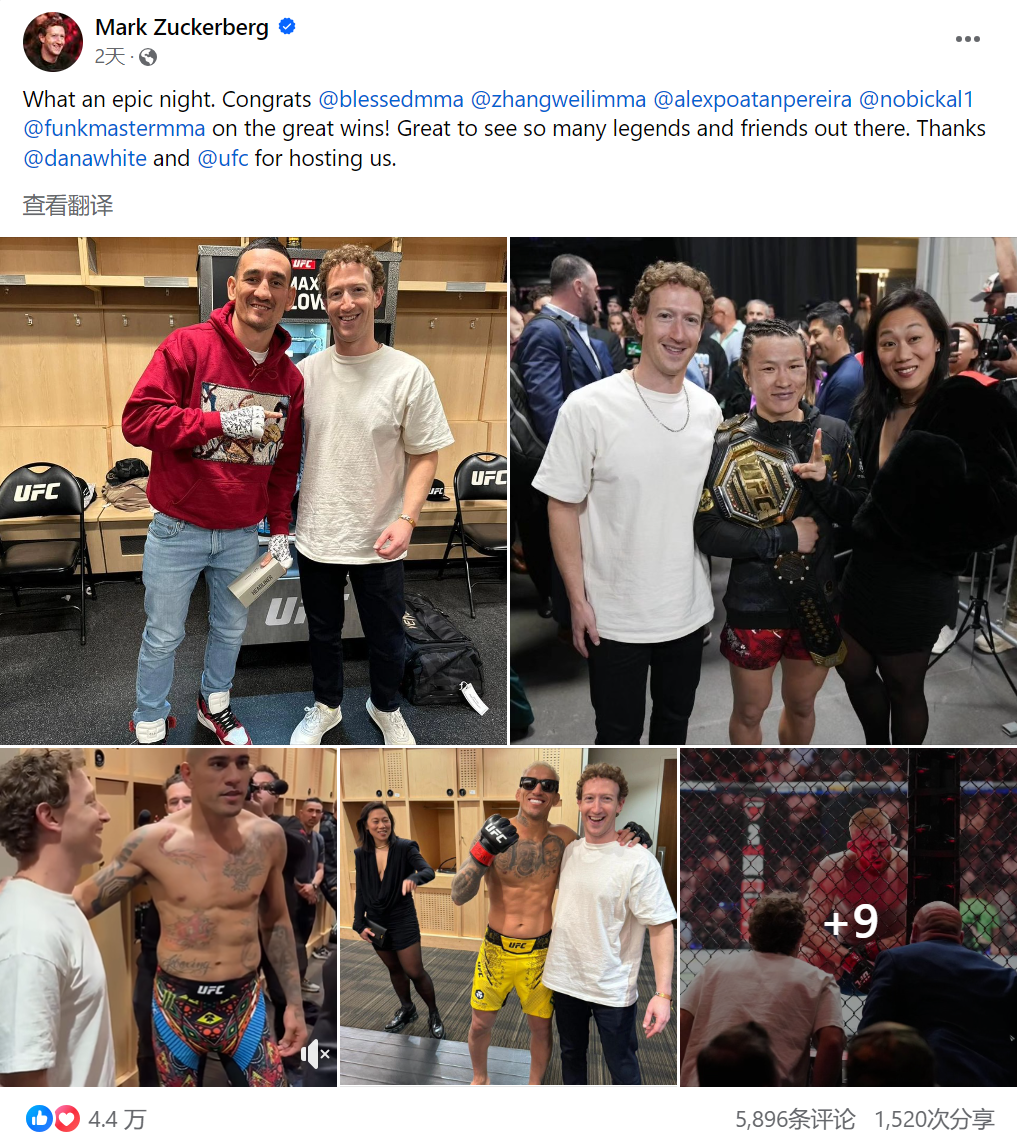1017x1144 pixels.
Task: Click the profile avatar picture
Action: (53, 42)
